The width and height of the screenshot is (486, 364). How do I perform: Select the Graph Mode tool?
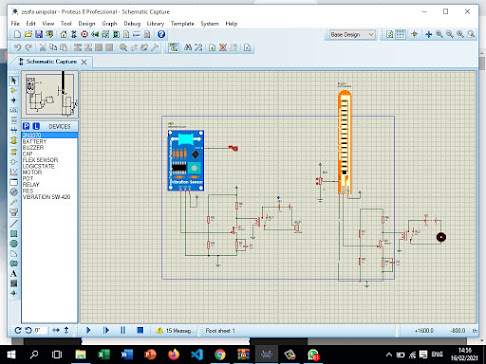coord(14,172)
